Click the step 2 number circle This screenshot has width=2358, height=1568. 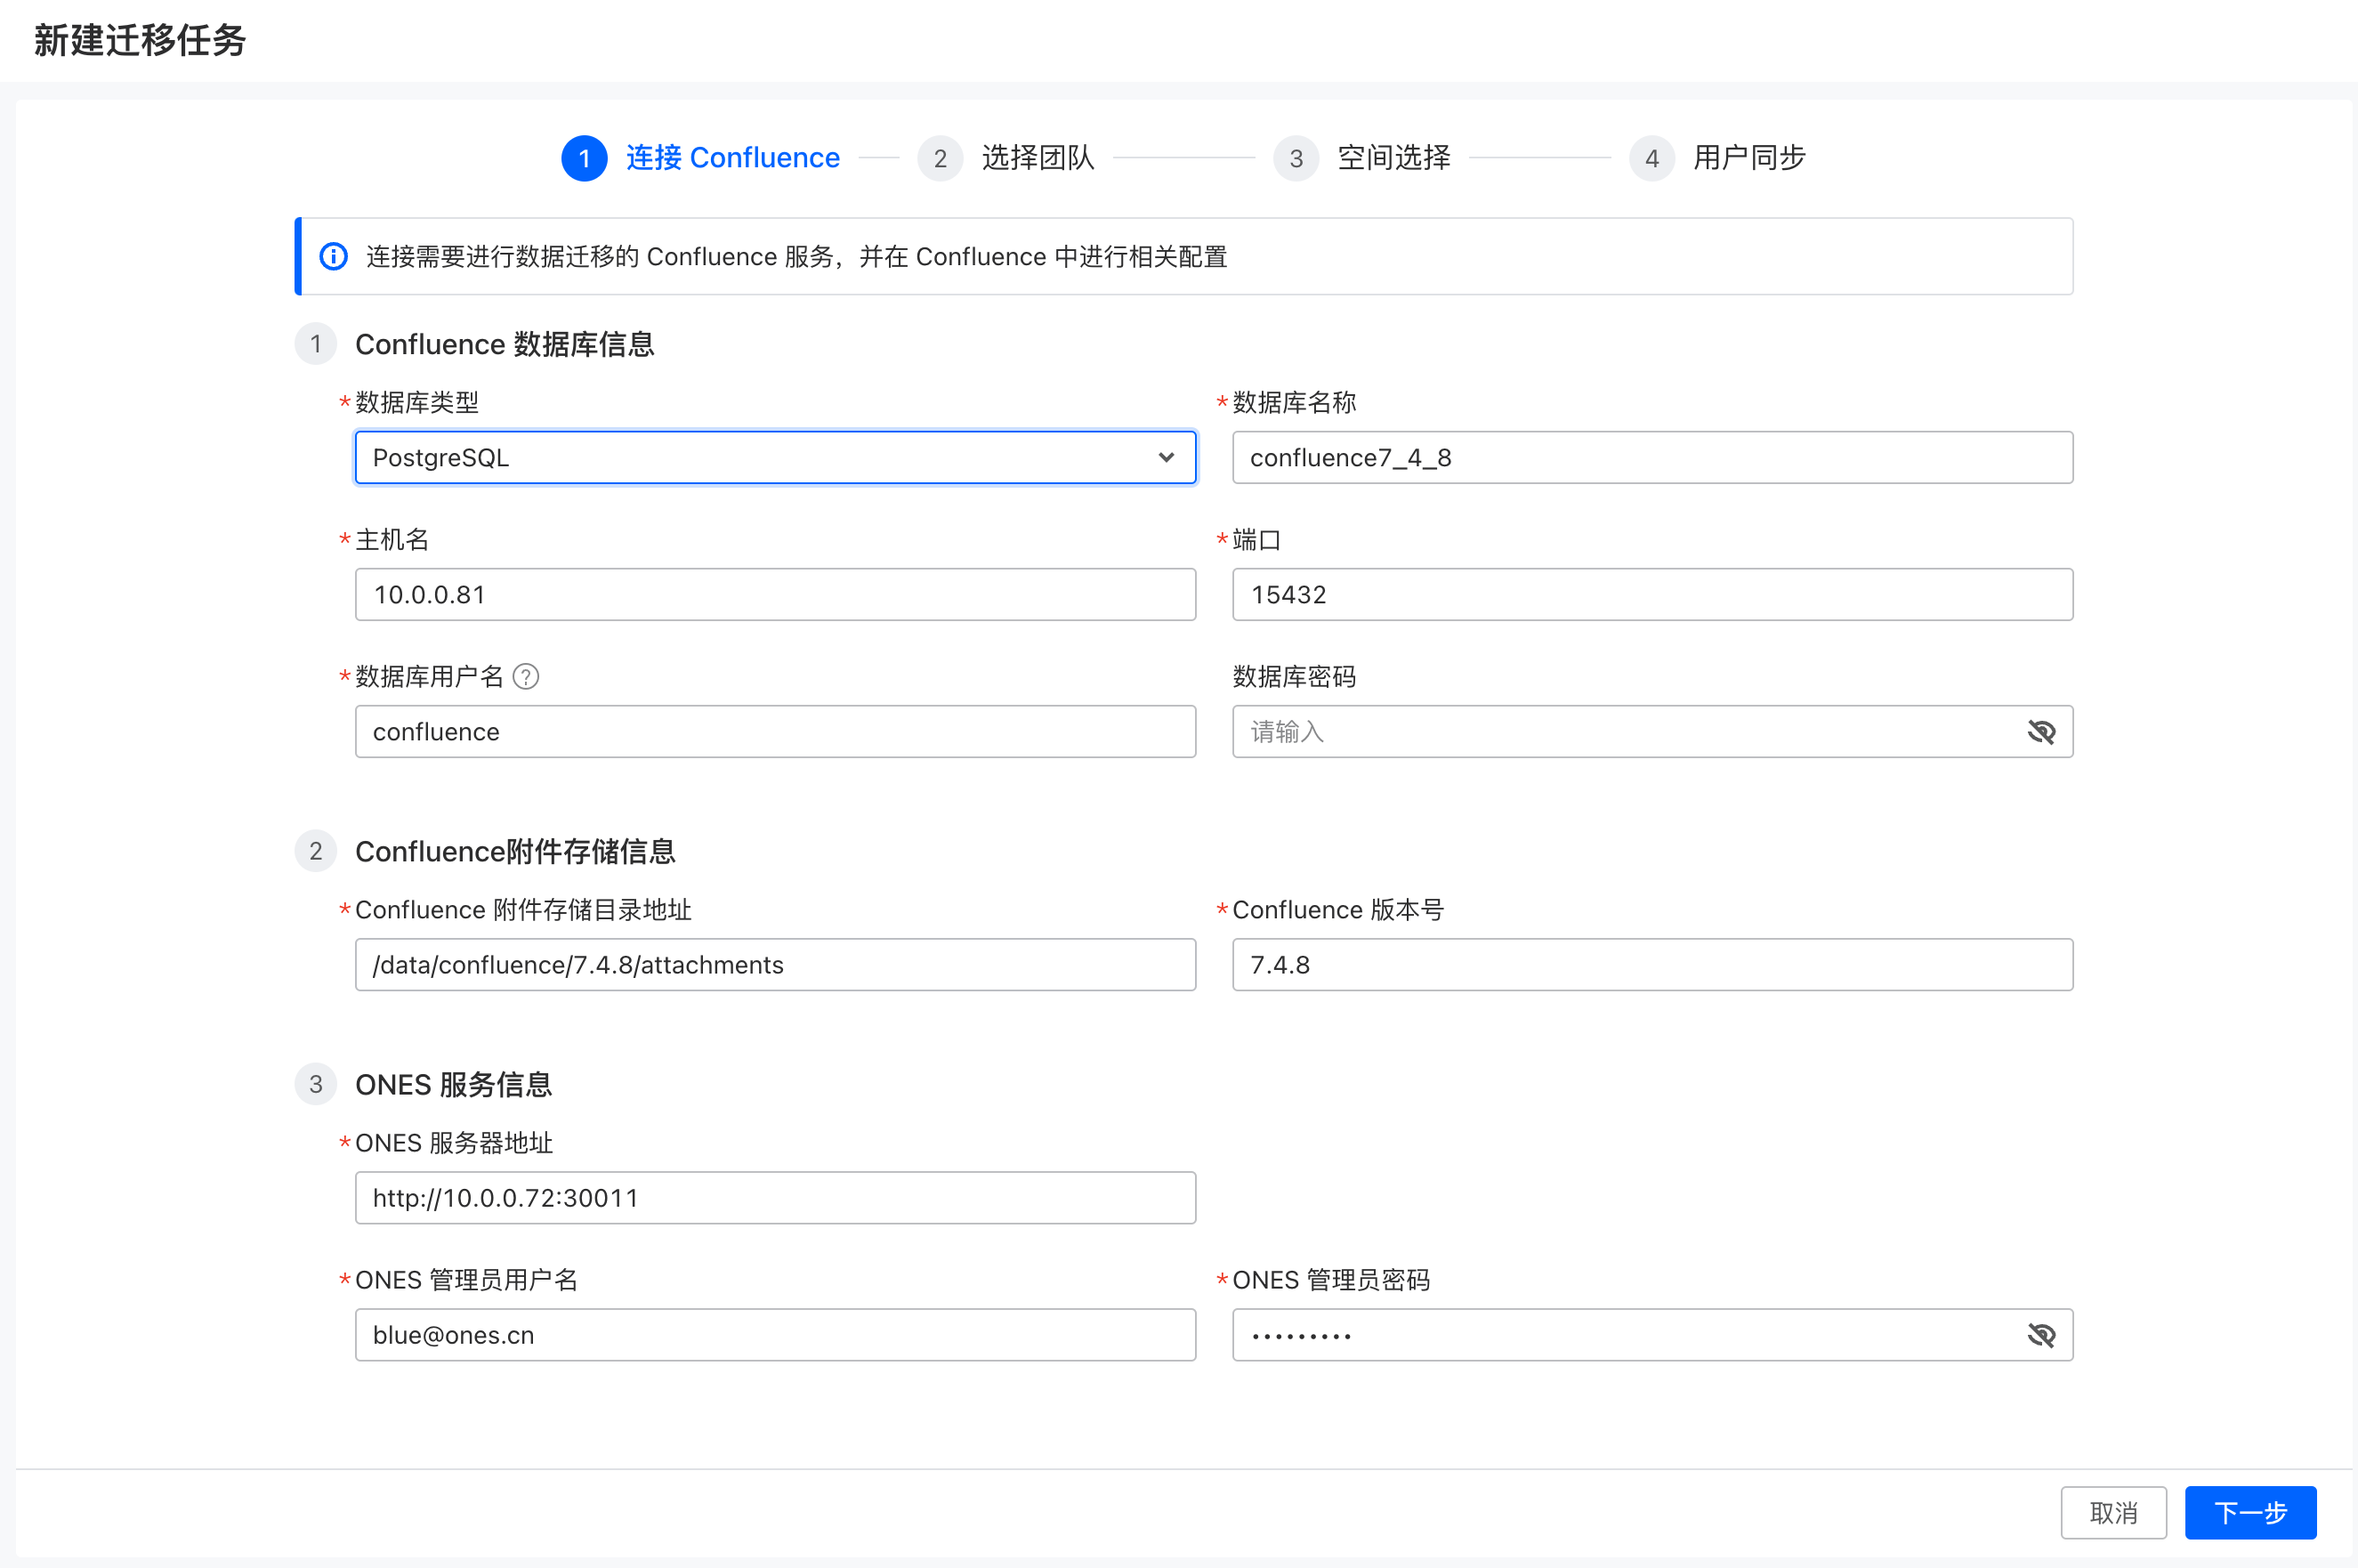click(x=940, y=158)
